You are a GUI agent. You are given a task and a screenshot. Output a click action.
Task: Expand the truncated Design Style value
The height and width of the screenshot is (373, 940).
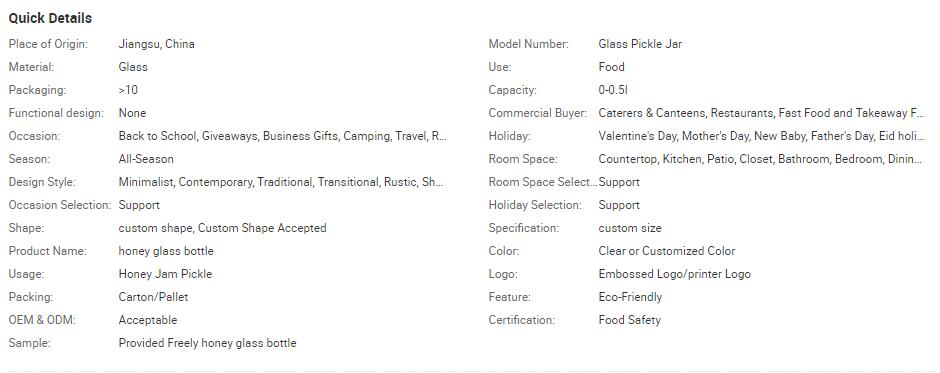(281, 182)
